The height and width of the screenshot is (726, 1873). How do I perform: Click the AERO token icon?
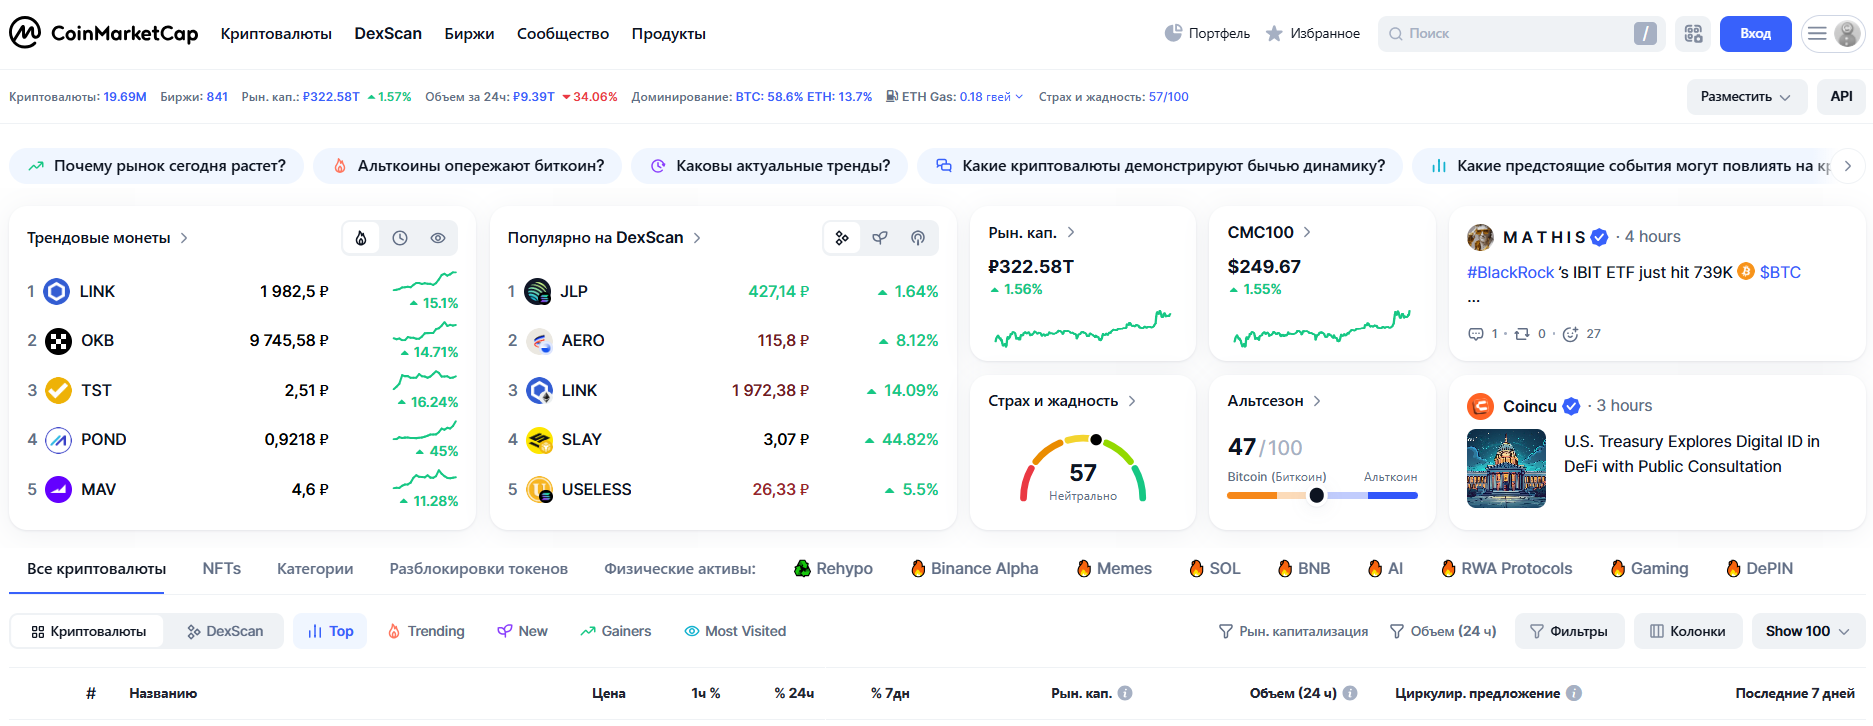point(539,341)
